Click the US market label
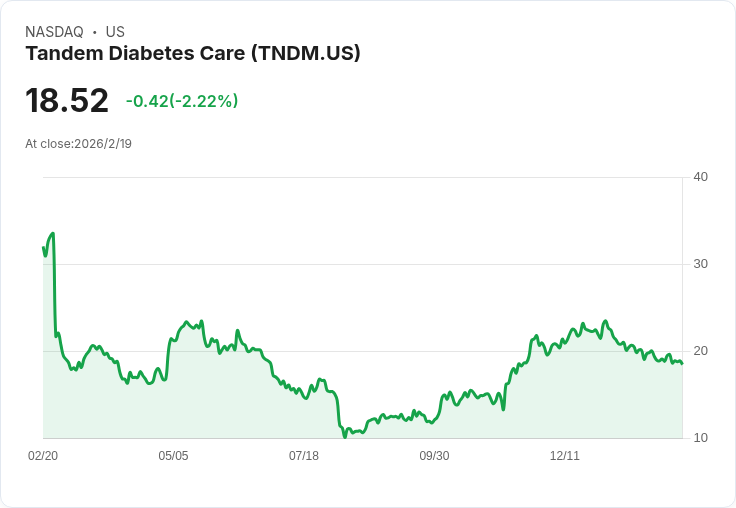The height and width of the screenshot is (508, 736). click(x=115, y=32)
